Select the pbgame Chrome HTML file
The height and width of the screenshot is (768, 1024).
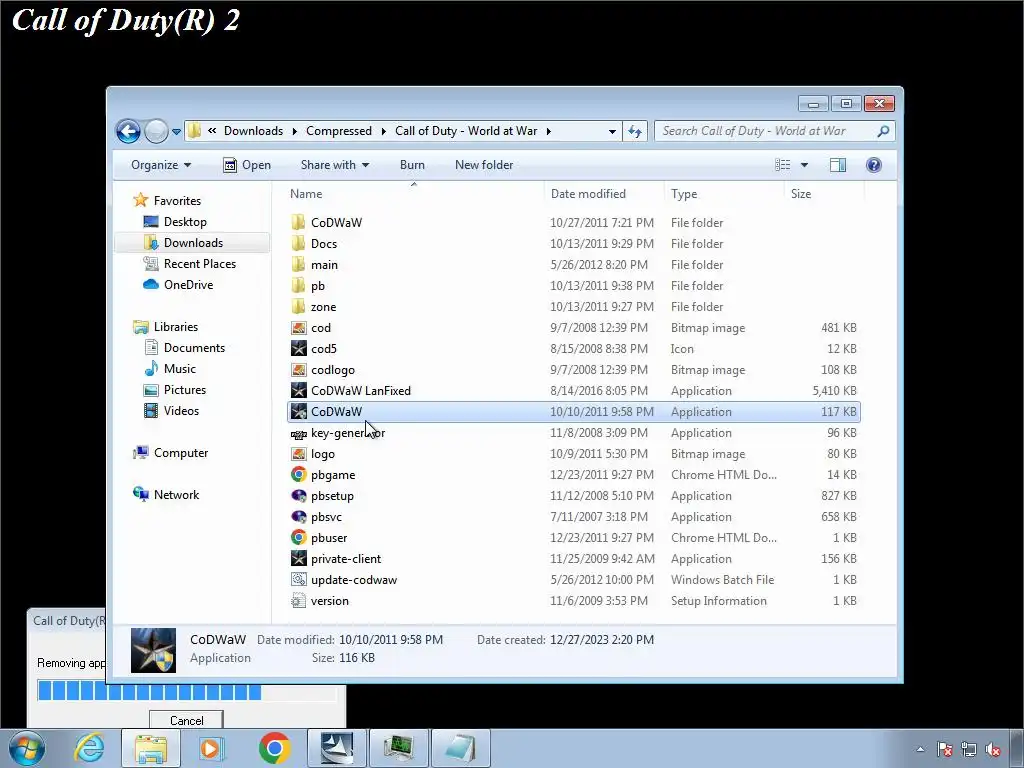point(573,475)
